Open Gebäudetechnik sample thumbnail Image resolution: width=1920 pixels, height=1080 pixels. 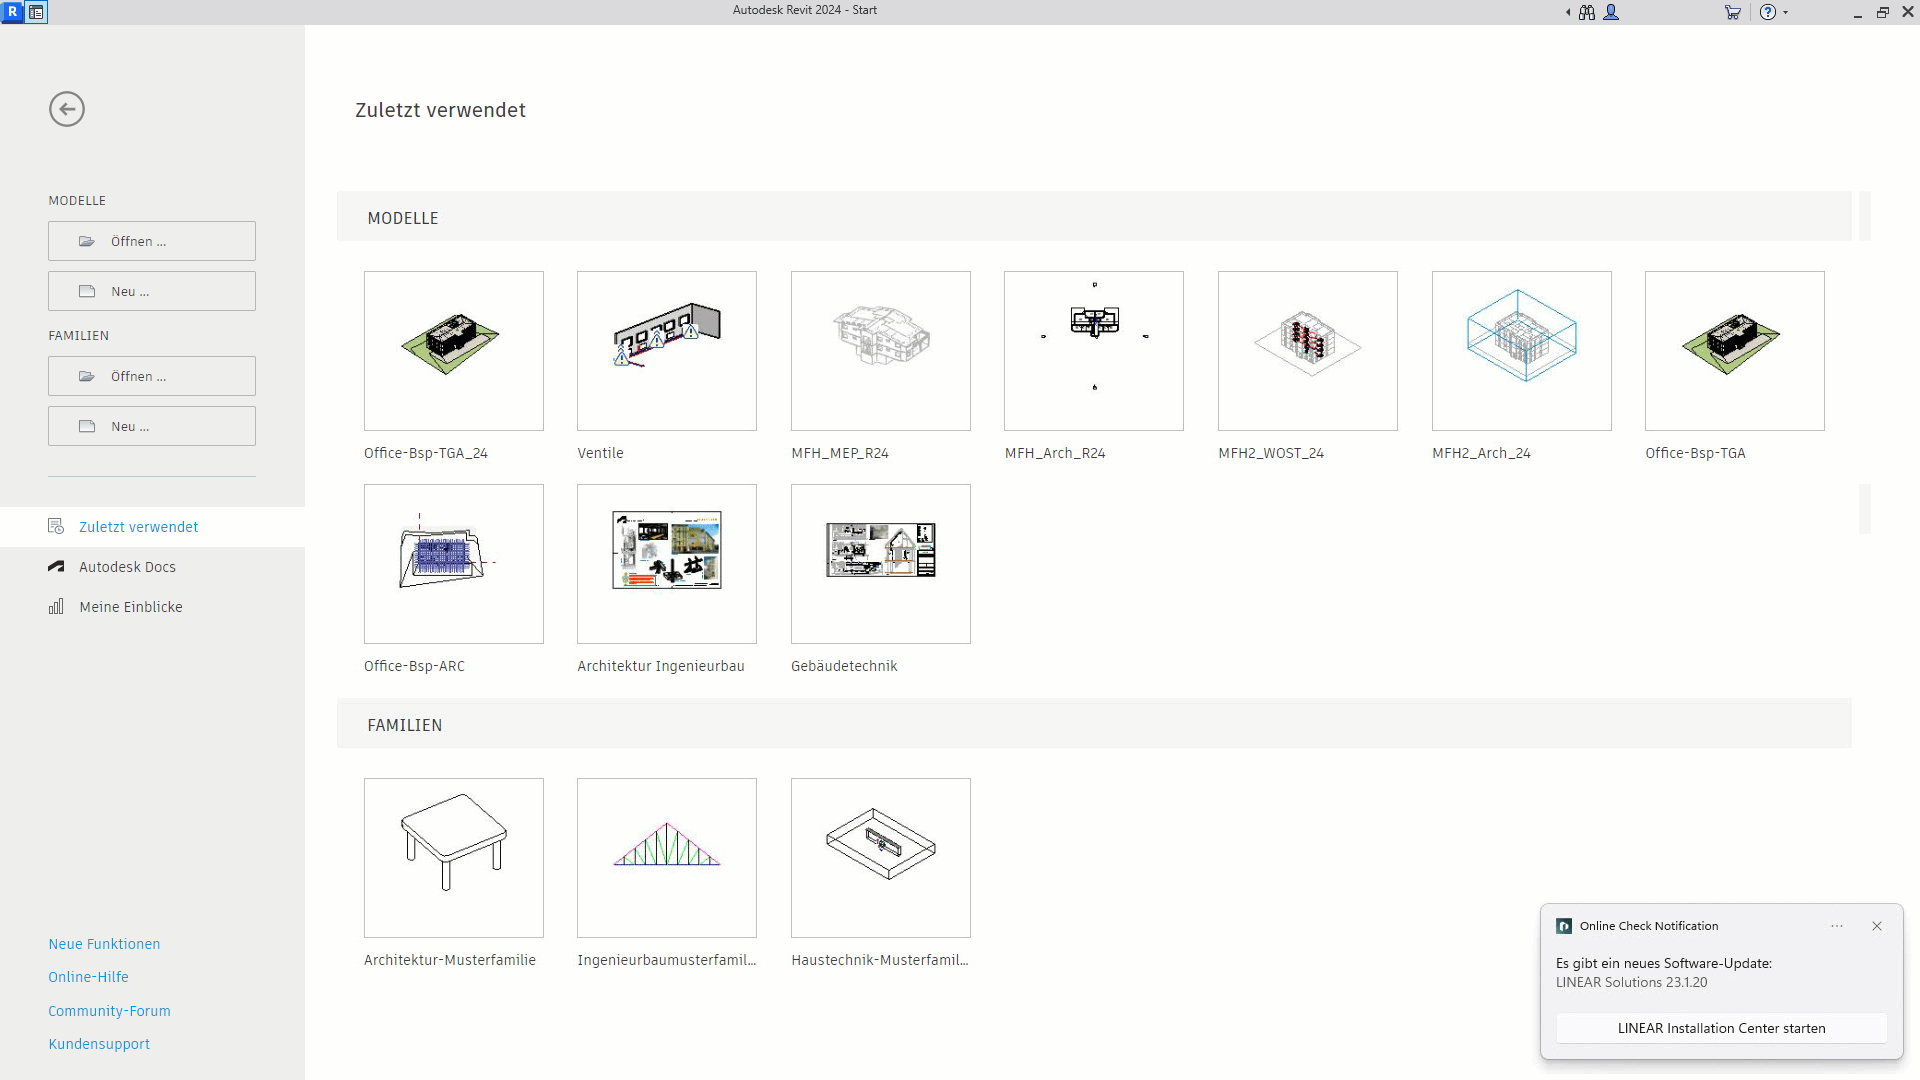click(881, 564)
